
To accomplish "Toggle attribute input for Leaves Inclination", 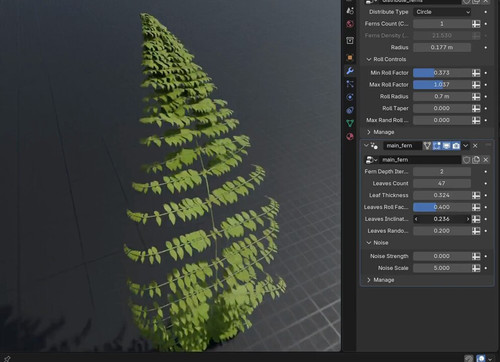I will coord(476,219).
